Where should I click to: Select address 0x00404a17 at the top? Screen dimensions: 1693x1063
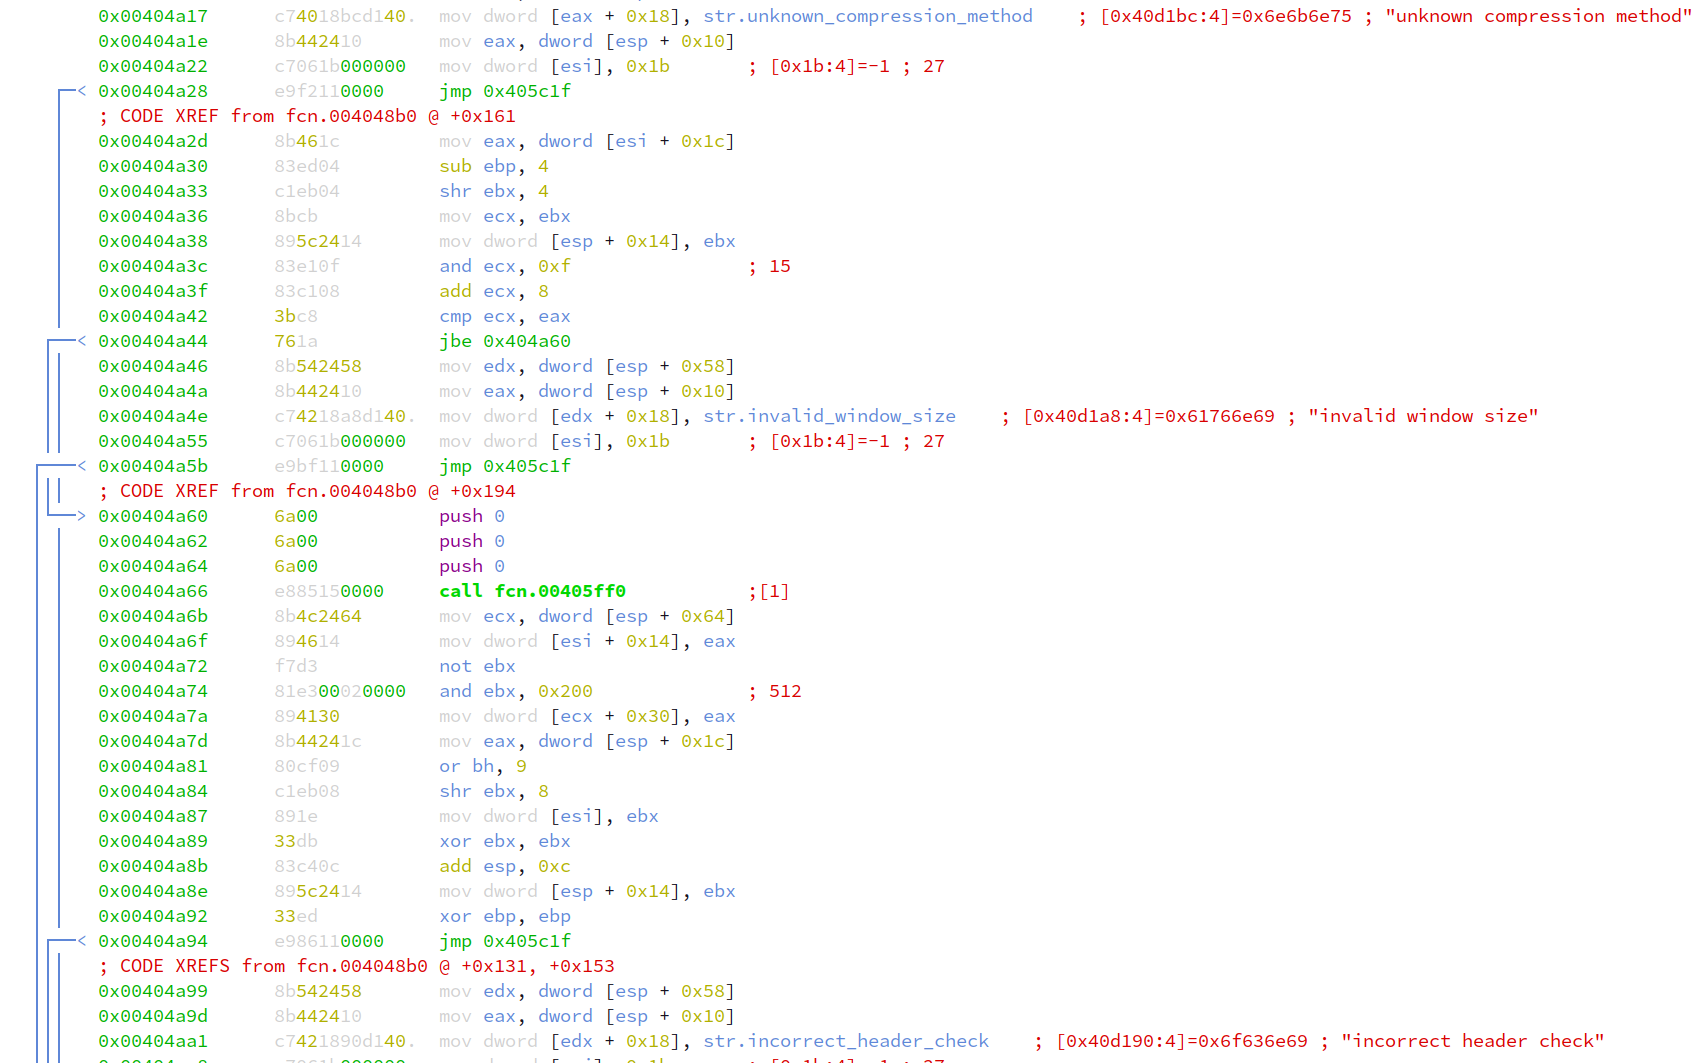pos(152,15)
